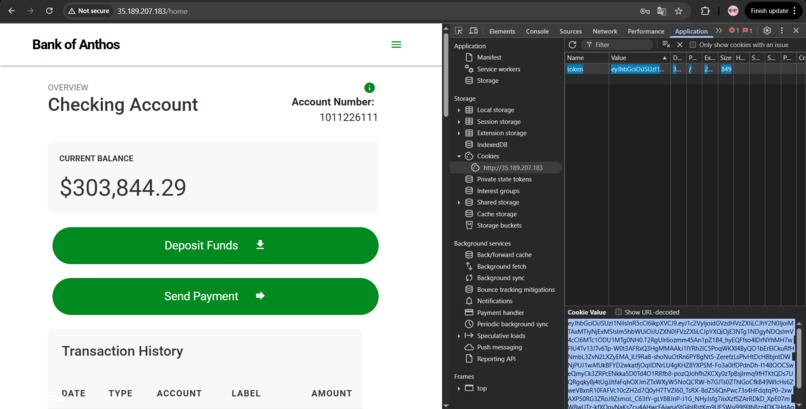Reload the page with the refresh icon
806x409 pixels.
(x=49, y=11)
